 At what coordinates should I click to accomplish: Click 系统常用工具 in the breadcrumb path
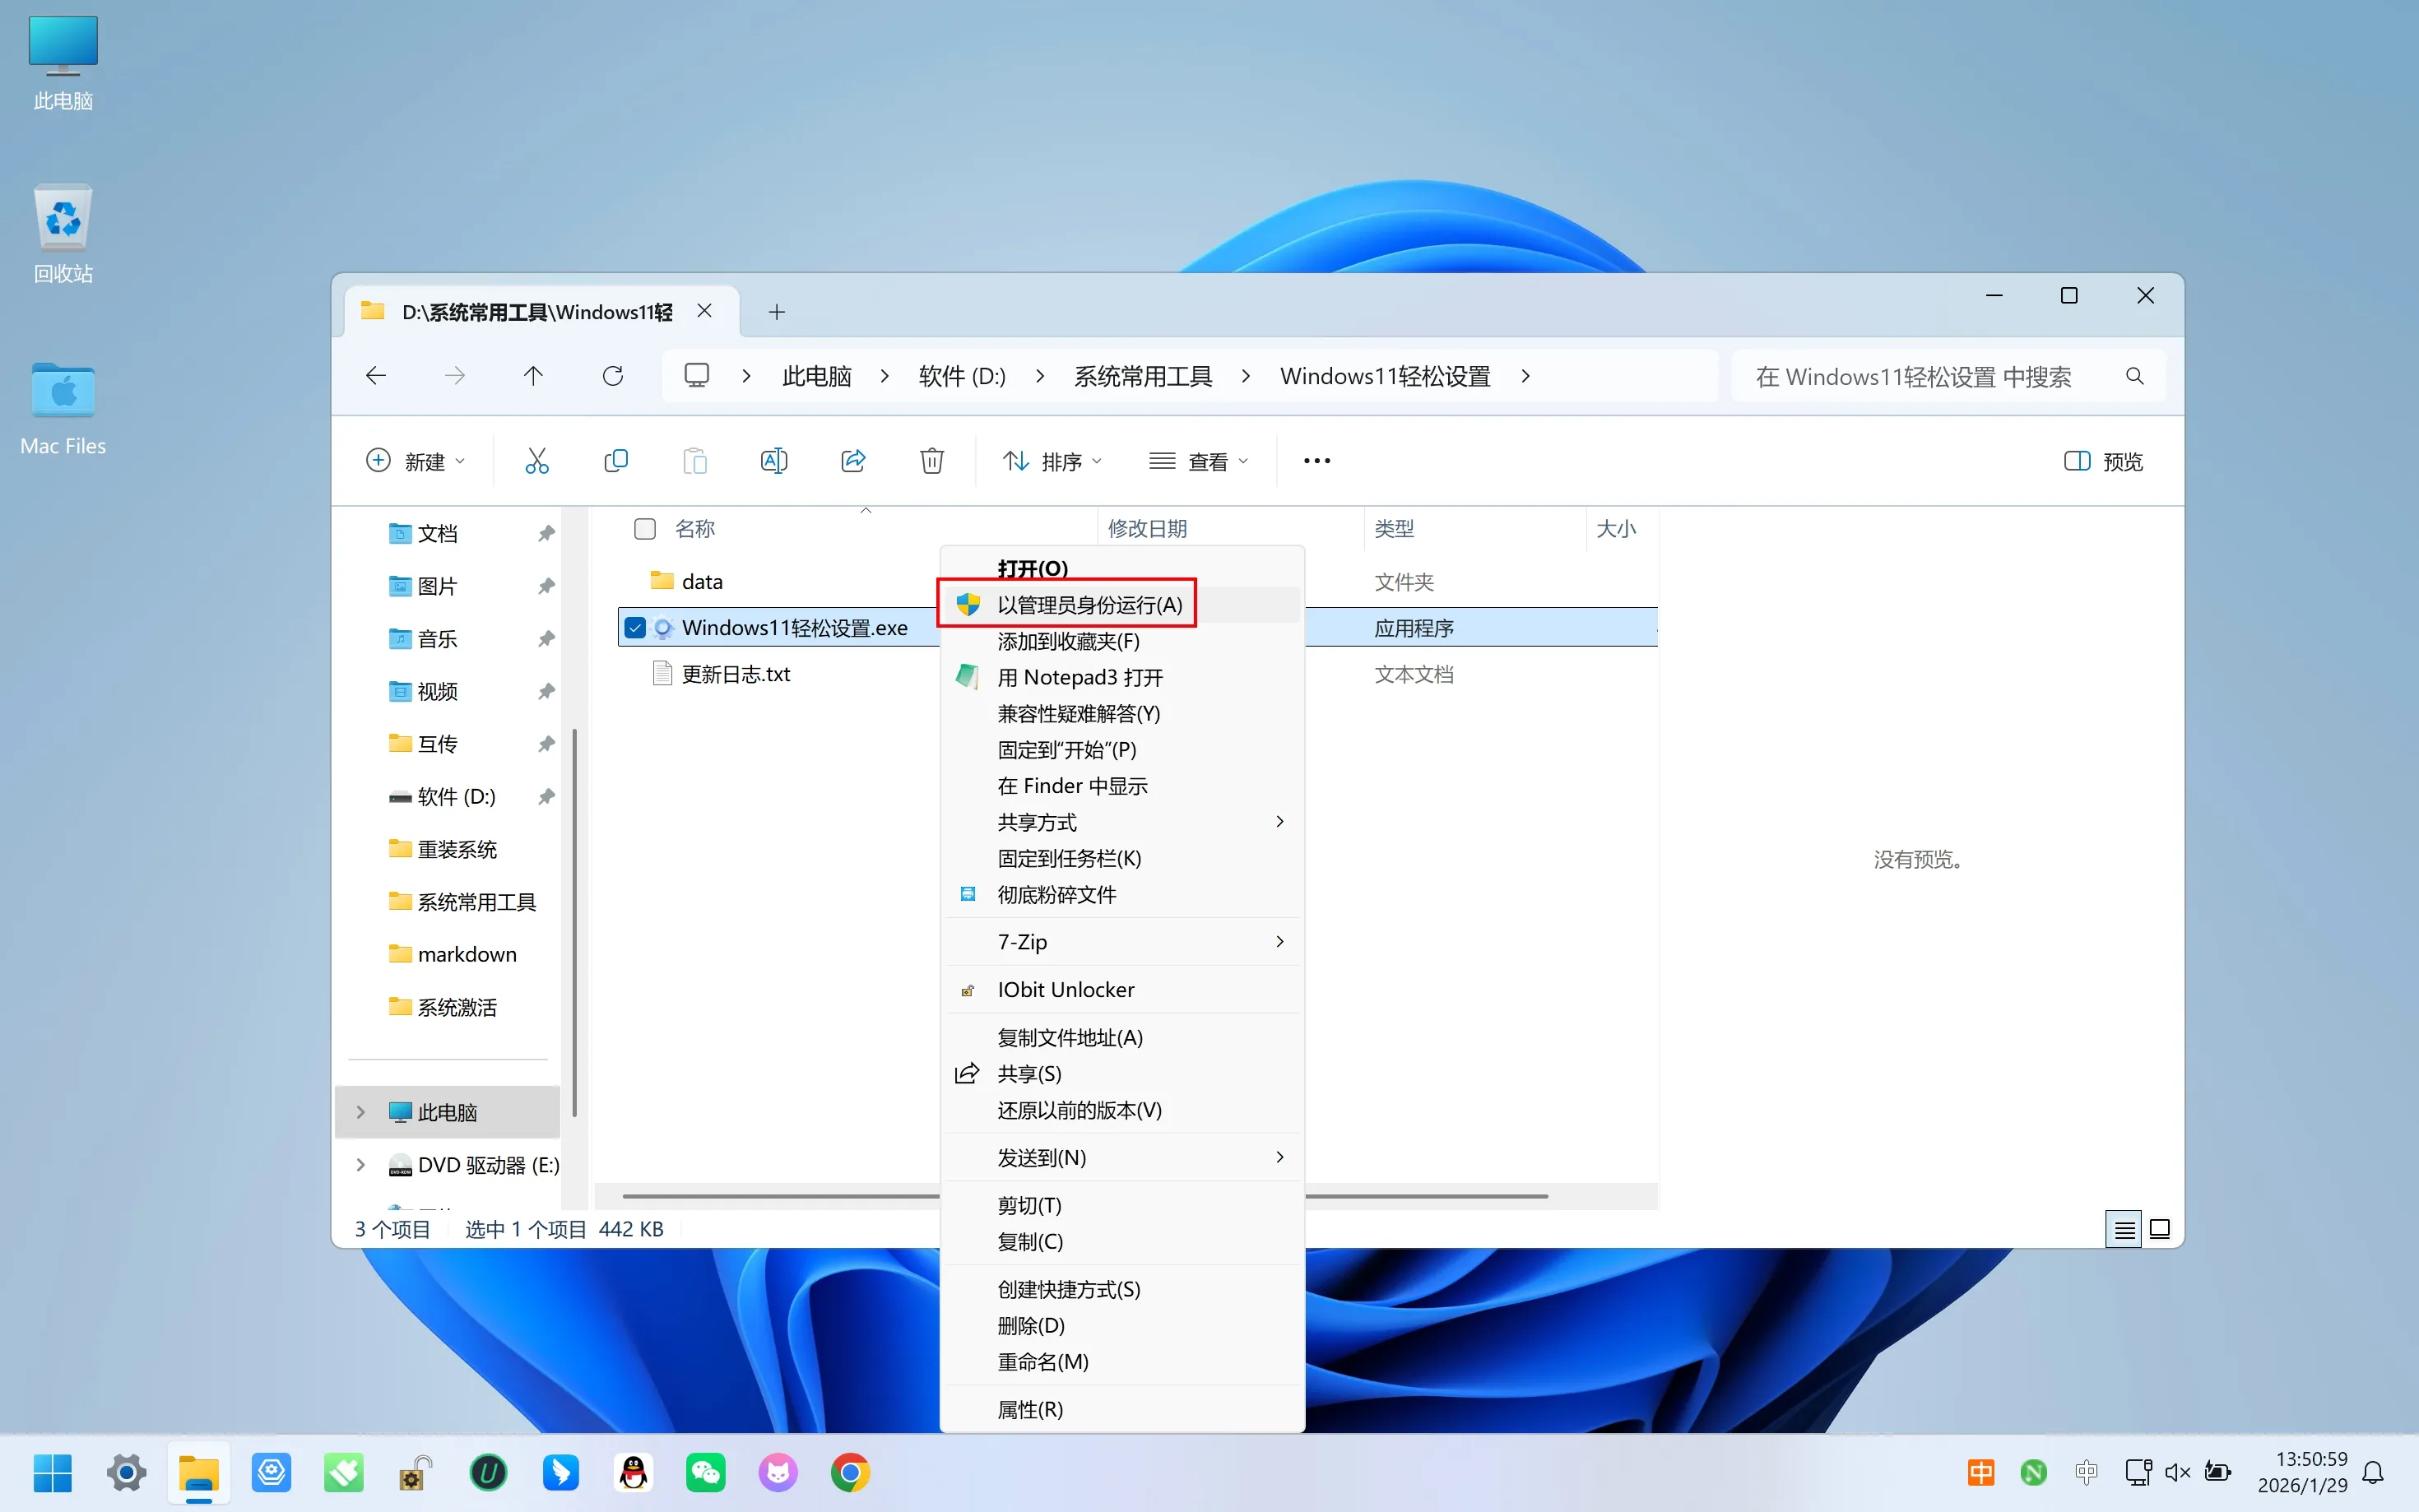click(1142, 376)
